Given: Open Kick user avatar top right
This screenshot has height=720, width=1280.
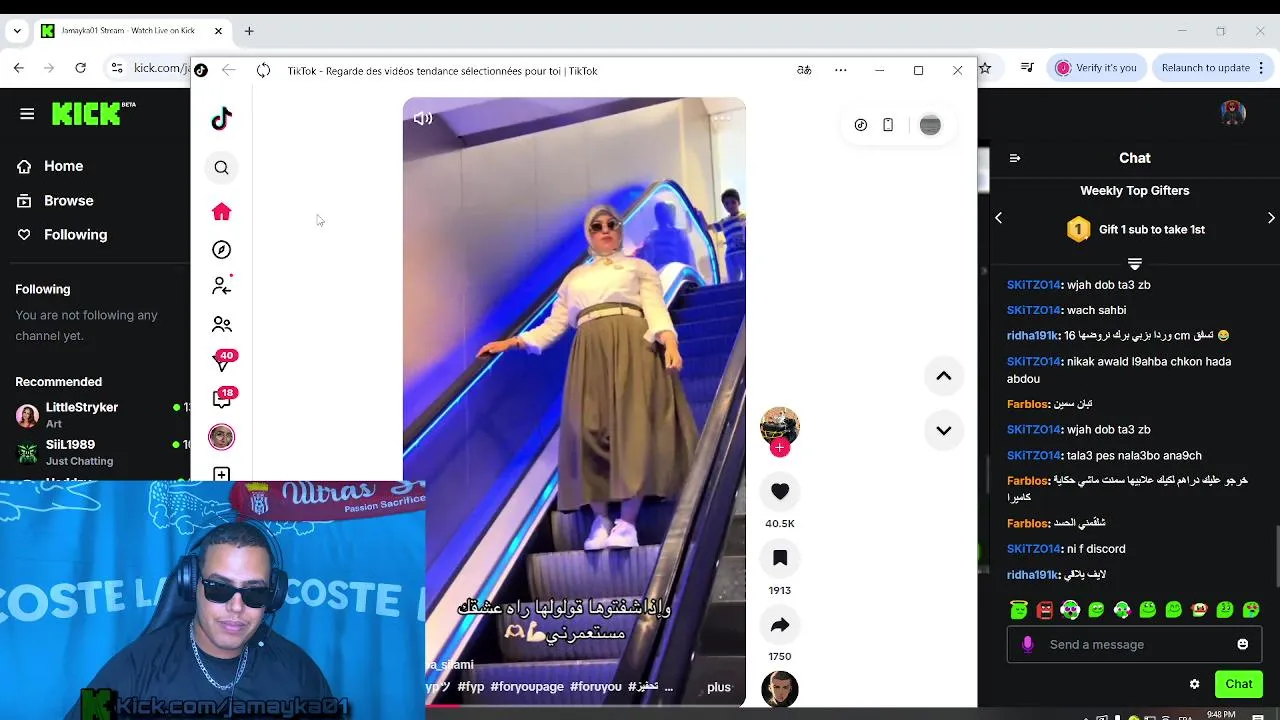Looking at the screenshot, I should tap(1233, 113).
